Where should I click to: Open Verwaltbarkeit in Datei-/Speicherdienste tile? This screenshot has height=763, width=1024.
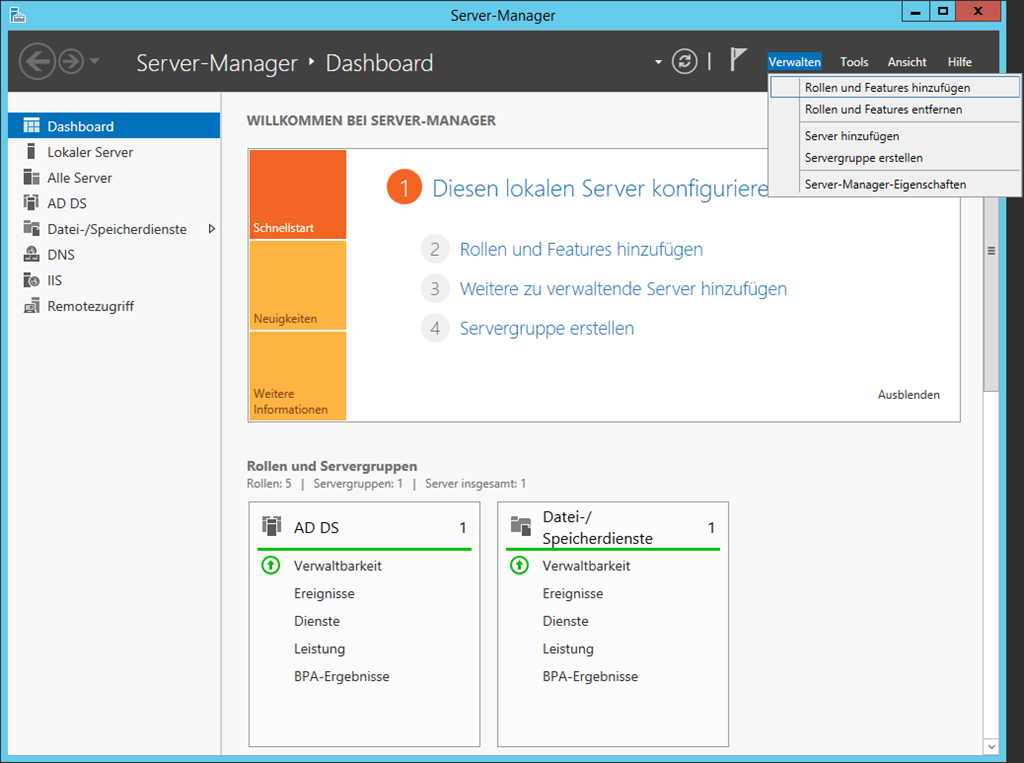[x=586, y=566]
